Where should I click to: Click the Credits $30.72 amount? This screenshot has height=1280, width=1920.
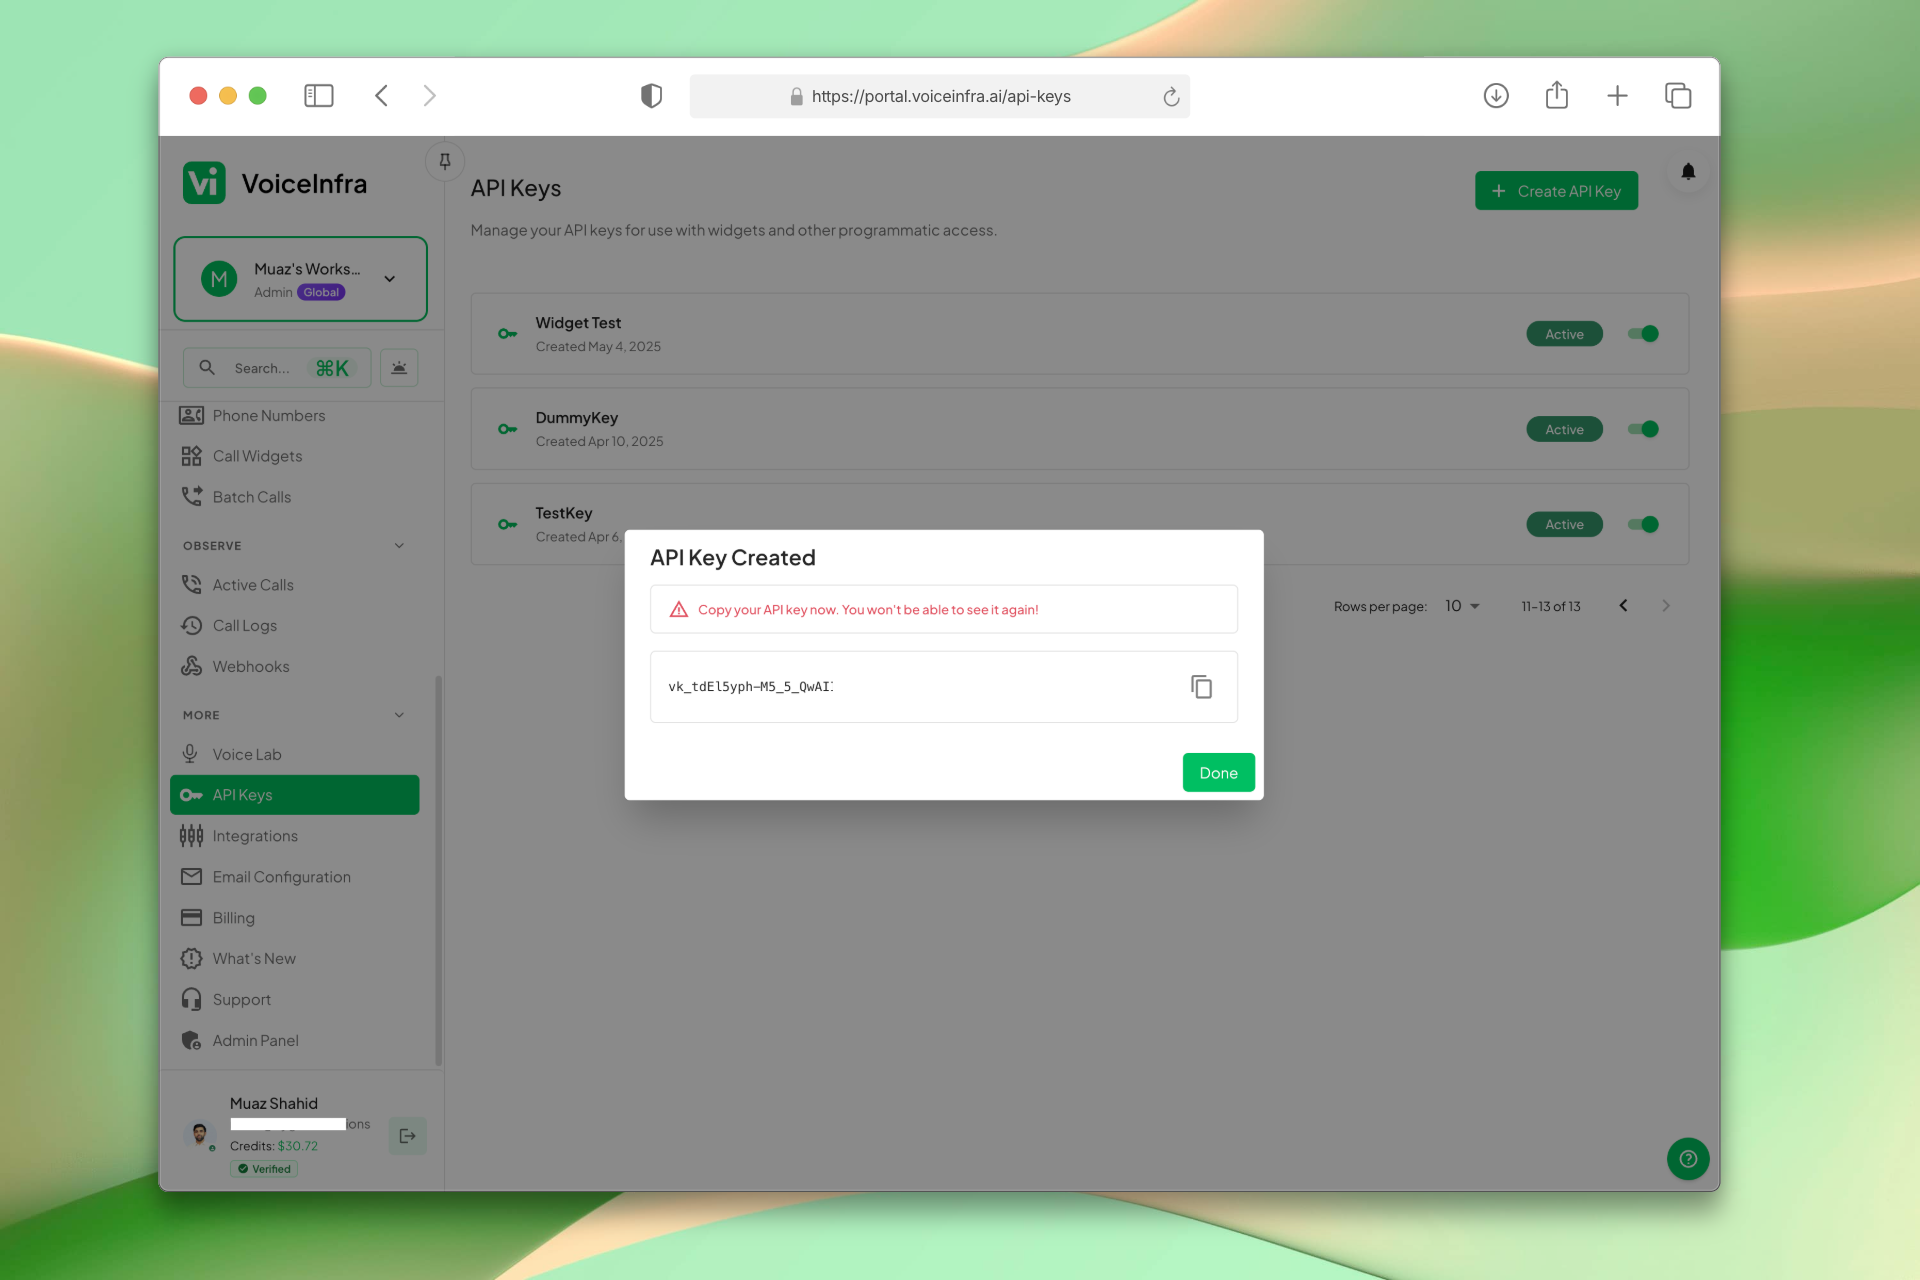click(298, 1146)
